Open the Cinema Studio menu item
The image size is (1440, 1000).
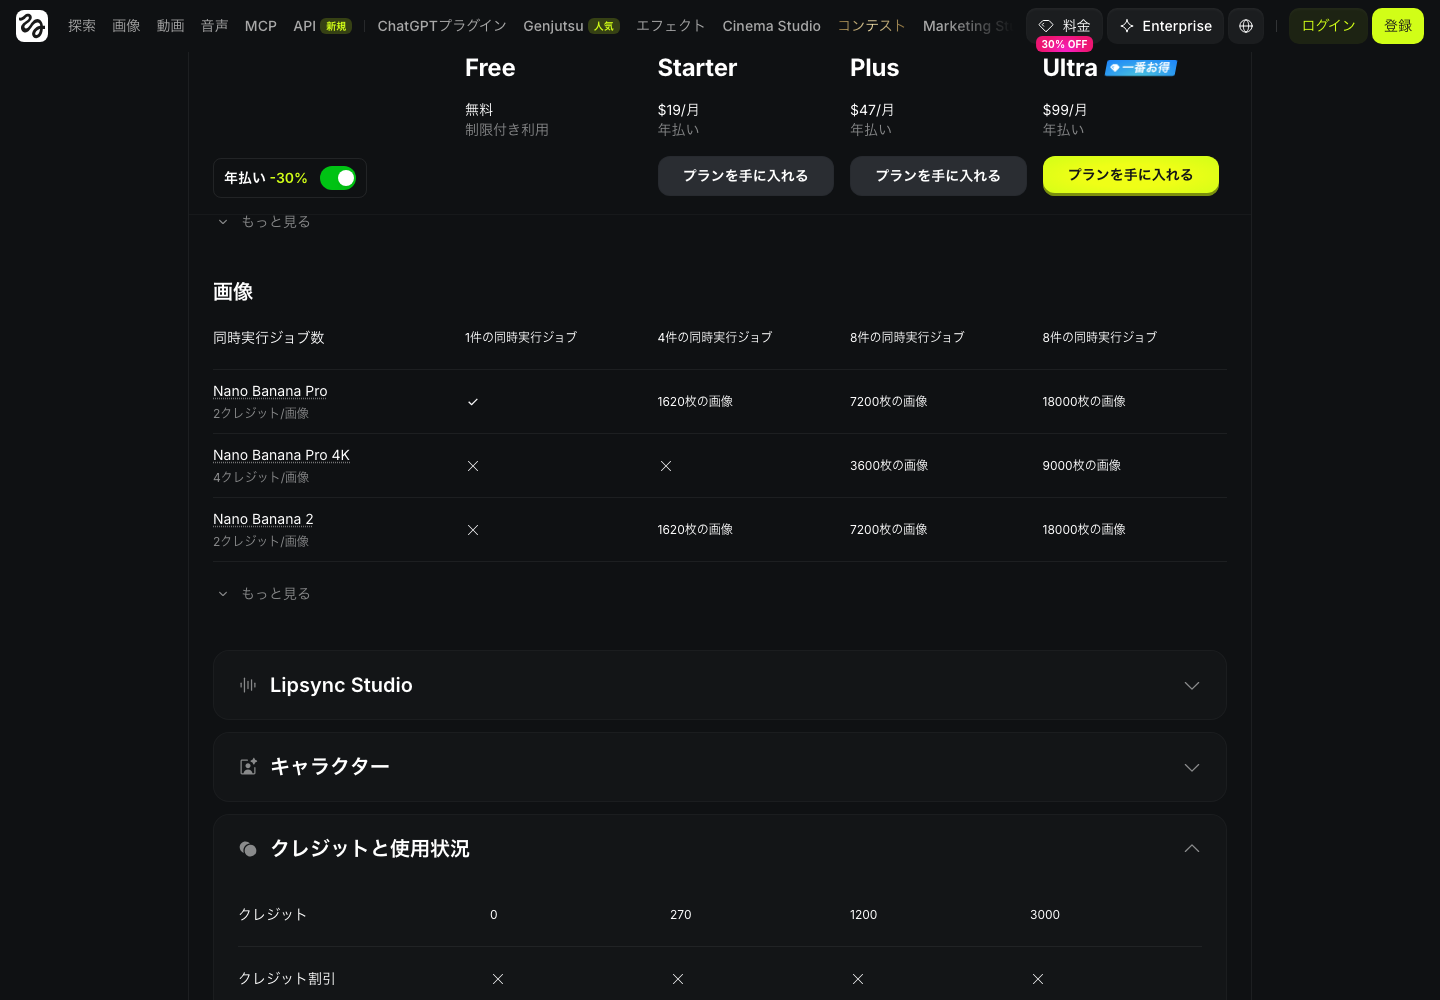click(771, 26)
